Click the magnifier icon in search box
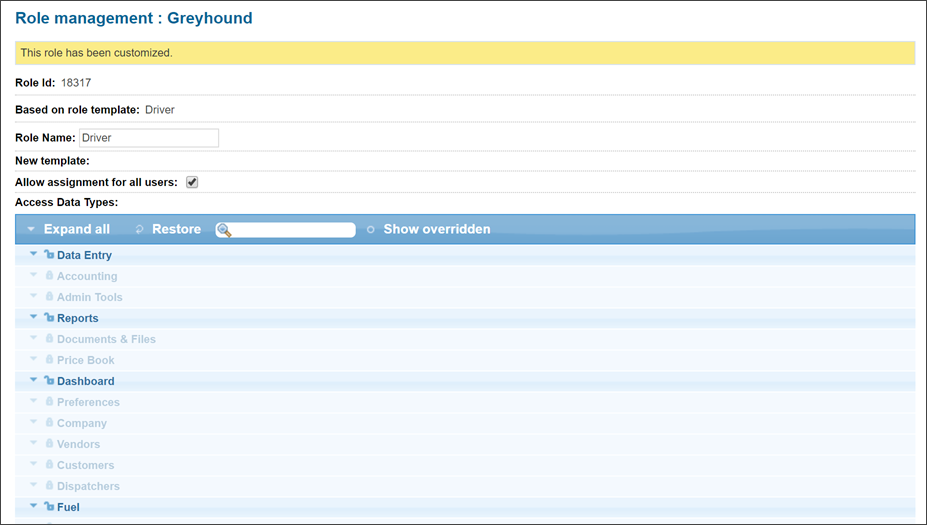Viewport: 927px width, 525px height. [224, 230]
